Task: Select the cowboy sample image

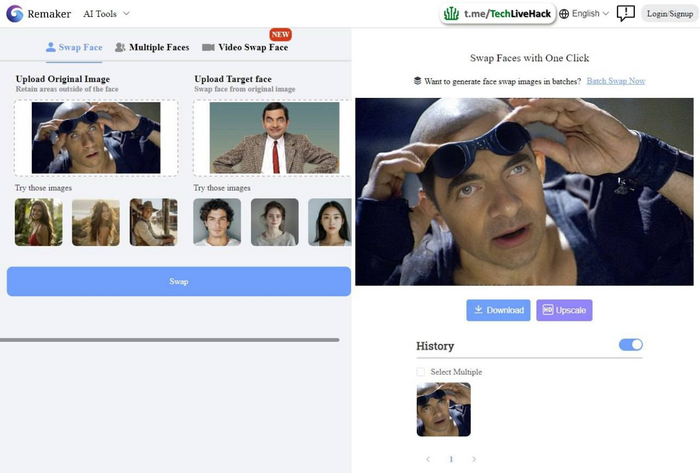Action: click(x=154, y=222)
